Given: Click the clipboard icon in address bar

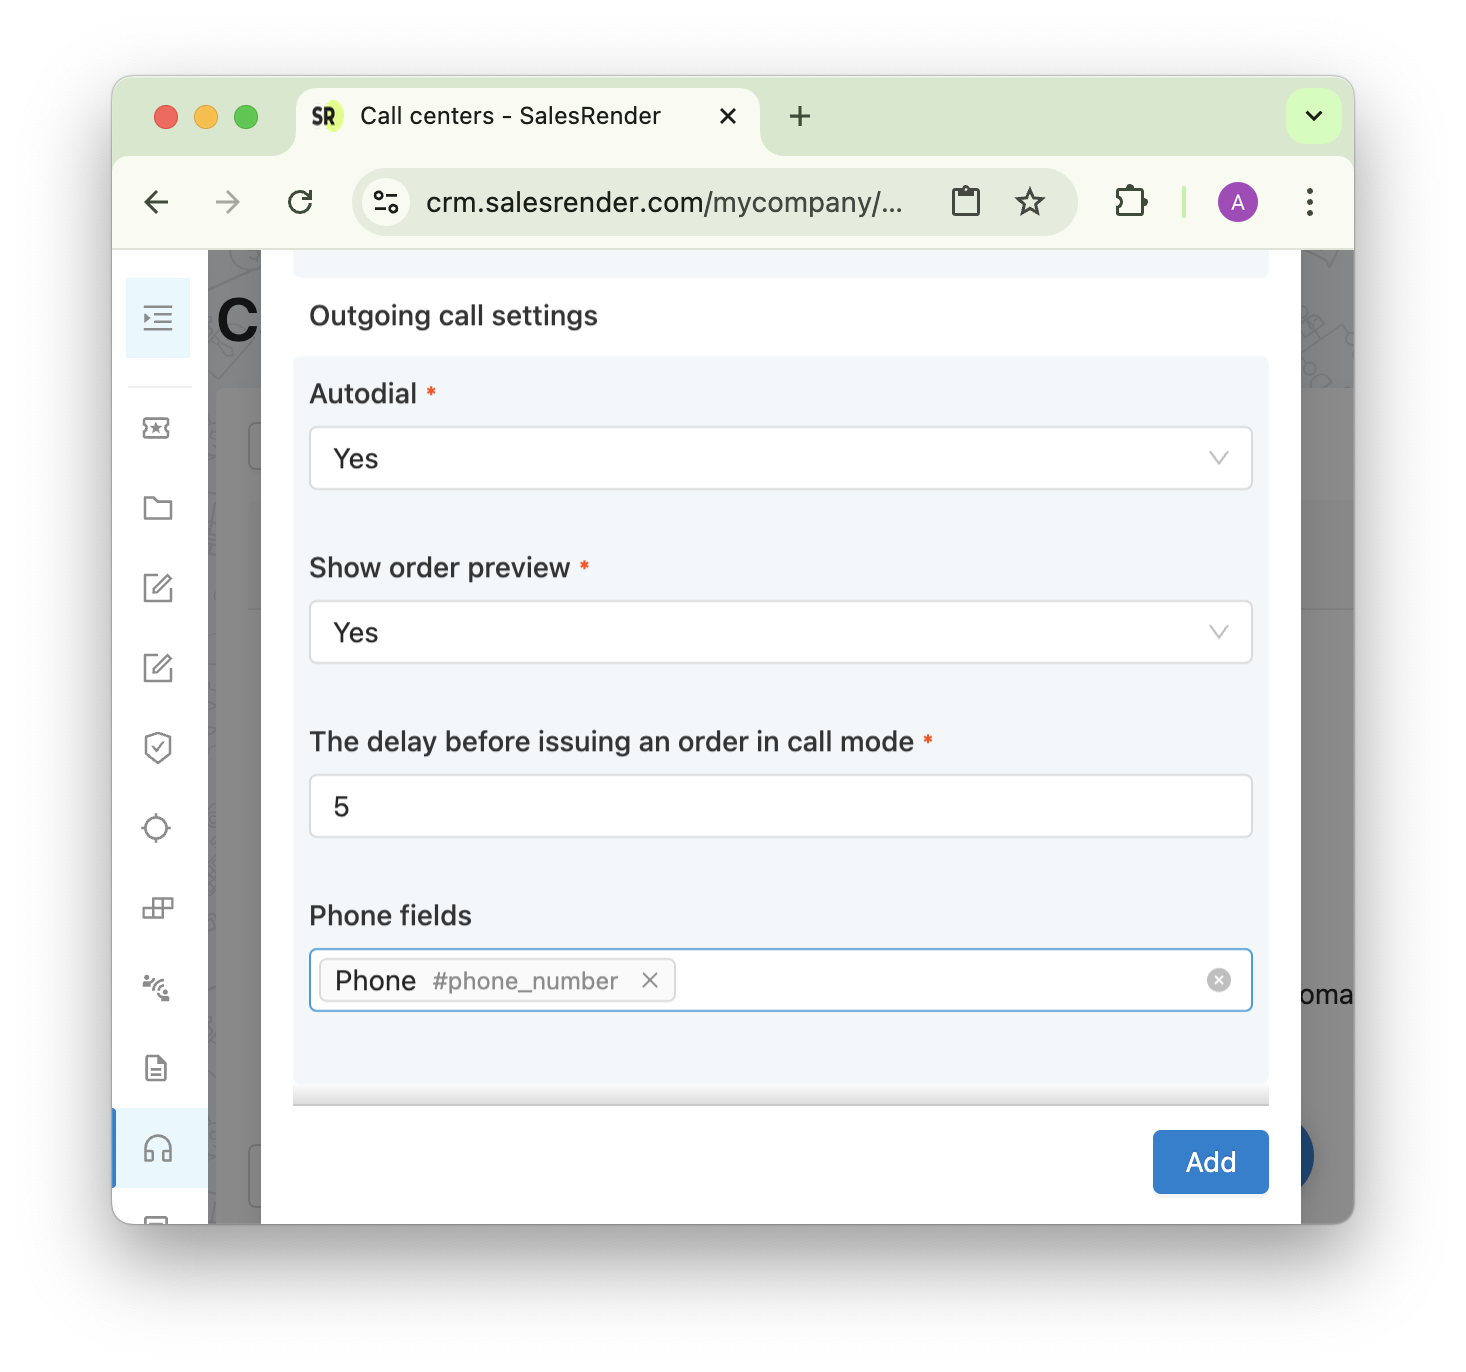Looking at the screenshot, I should pos(966,202).
